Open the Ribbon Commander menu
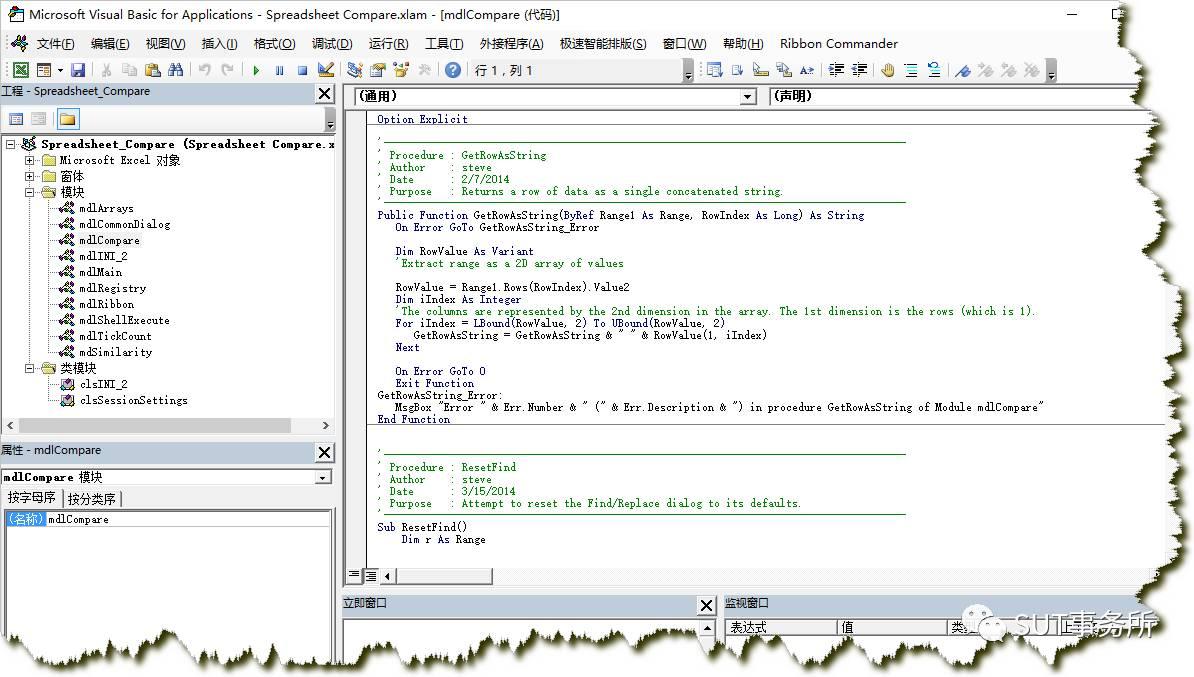This screenshot has height=677, width=1194. pos(838,43)
